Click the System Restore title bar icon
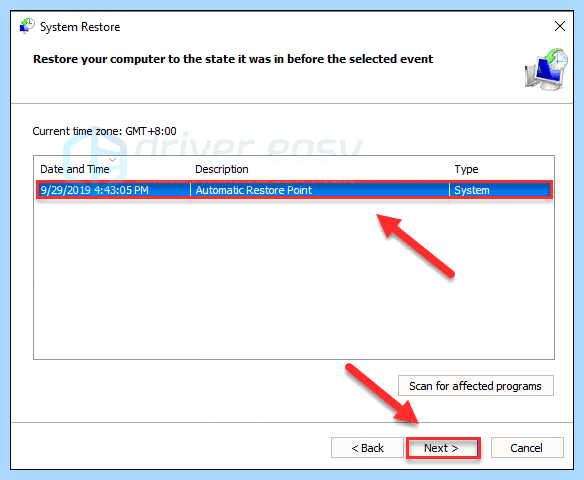 pyautogui.click(x=27, y=26)
